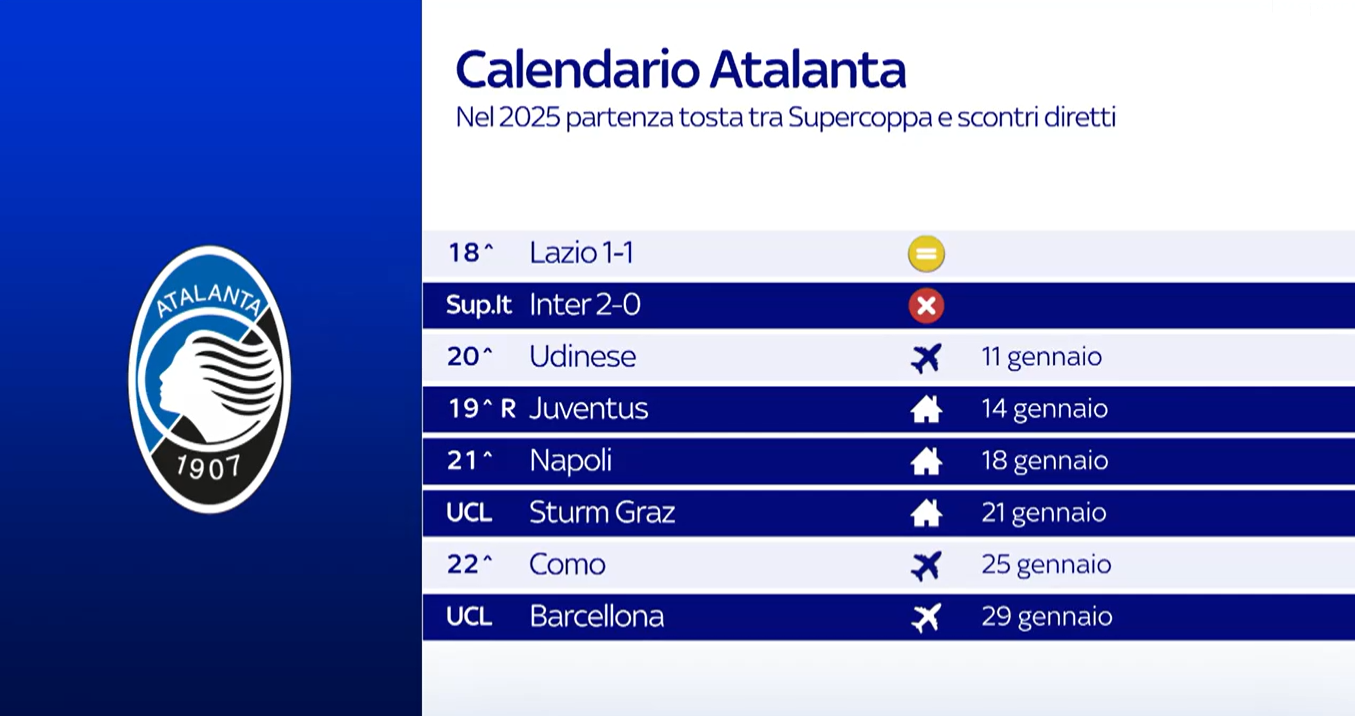Click the home icon for Juventus match
Viewport: 1355px width, 716px height.
tap(926, 410)
